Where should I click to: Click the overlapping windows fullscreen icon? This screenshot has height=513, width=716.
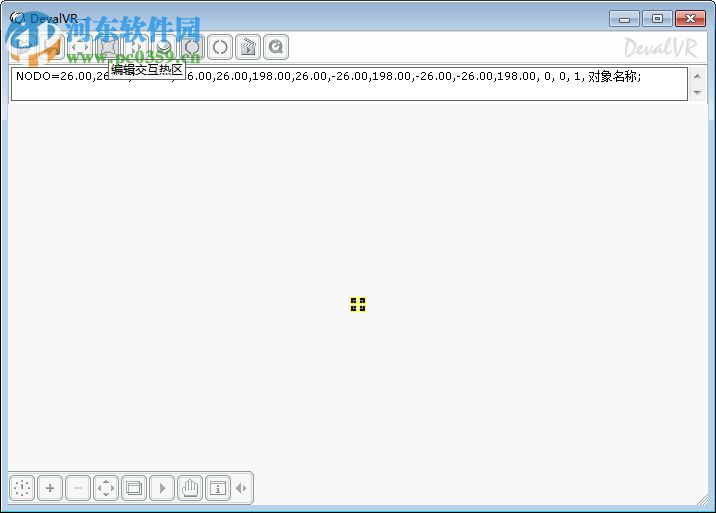coord(134,488)
